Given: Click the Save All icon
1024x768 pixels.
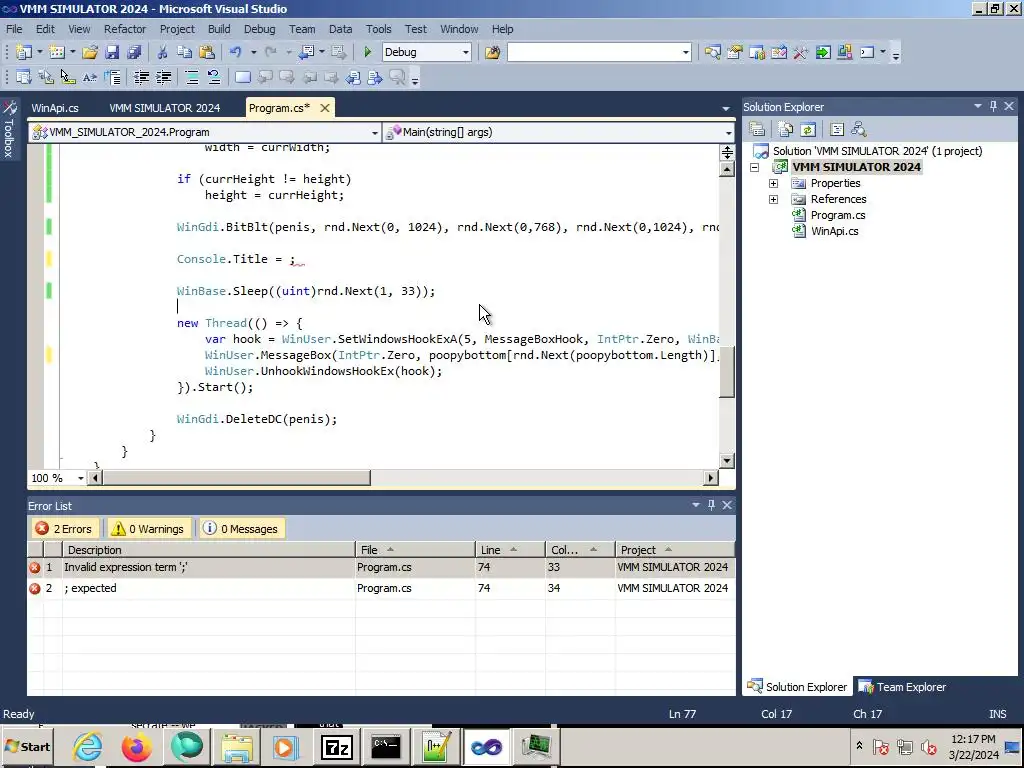Looking at the screenshot, I should [x=135, y=52].
